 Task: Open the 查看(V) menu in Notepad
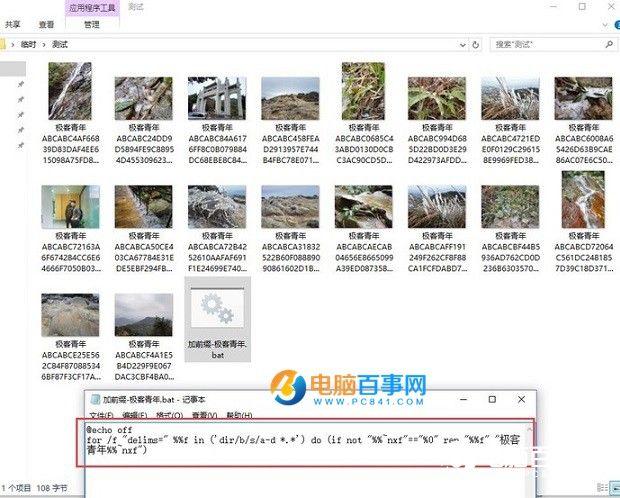click(204, 415)
